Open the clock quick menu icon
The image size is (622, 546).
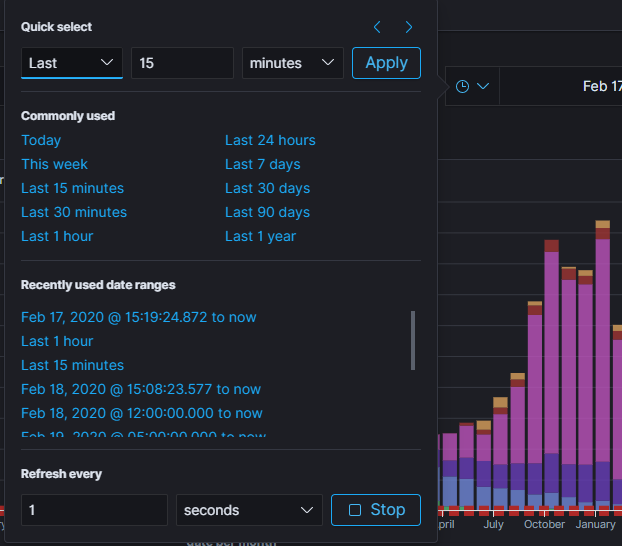click(x=472, y=86)
